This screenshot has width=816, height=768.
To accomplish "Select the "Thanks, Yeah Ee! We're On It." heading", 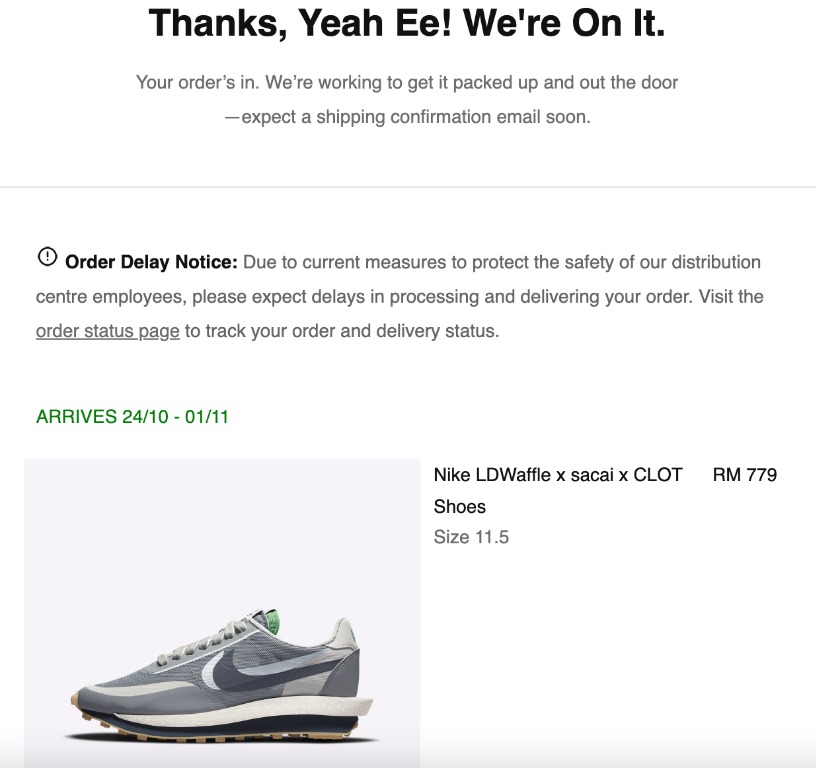I will (x=407, y=24).
